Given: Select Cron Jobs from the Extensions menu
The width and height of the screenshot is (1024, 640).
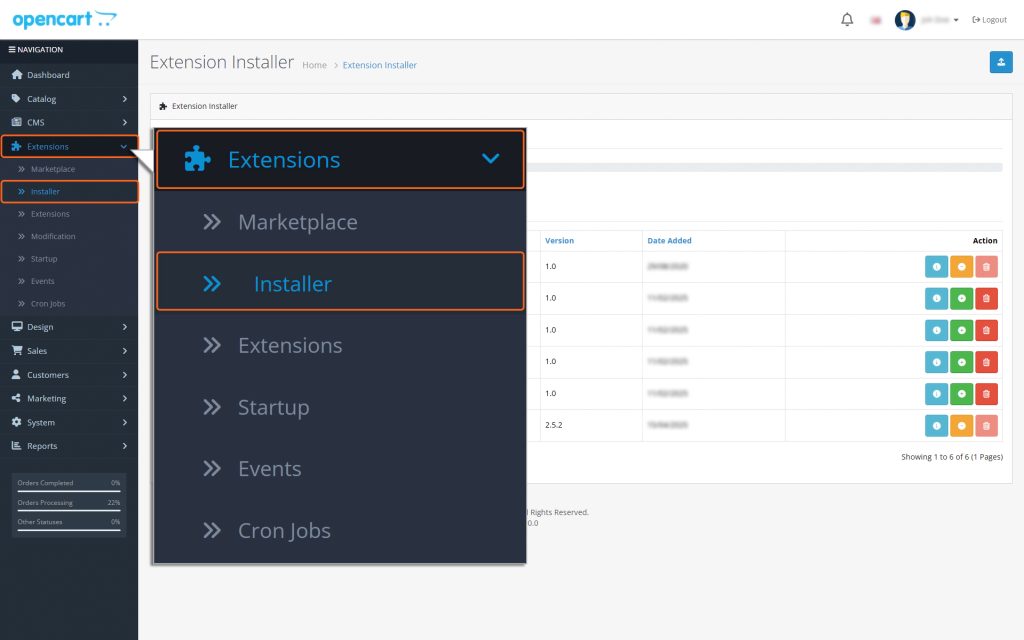Looking at the screenshot, I should pyautogui.click(x=285, y=530).
